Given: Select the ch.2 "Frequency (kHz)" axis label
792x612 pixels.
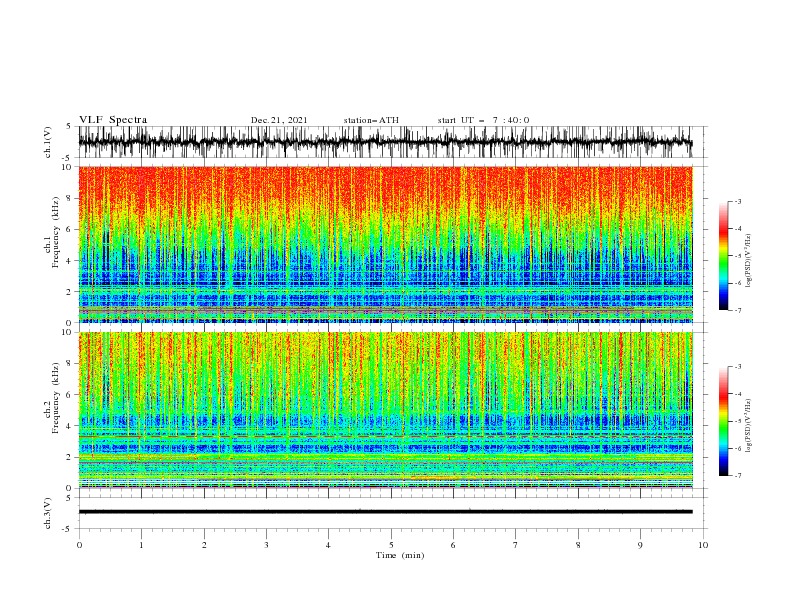Looking at the screenshot, I should (56, 398).
